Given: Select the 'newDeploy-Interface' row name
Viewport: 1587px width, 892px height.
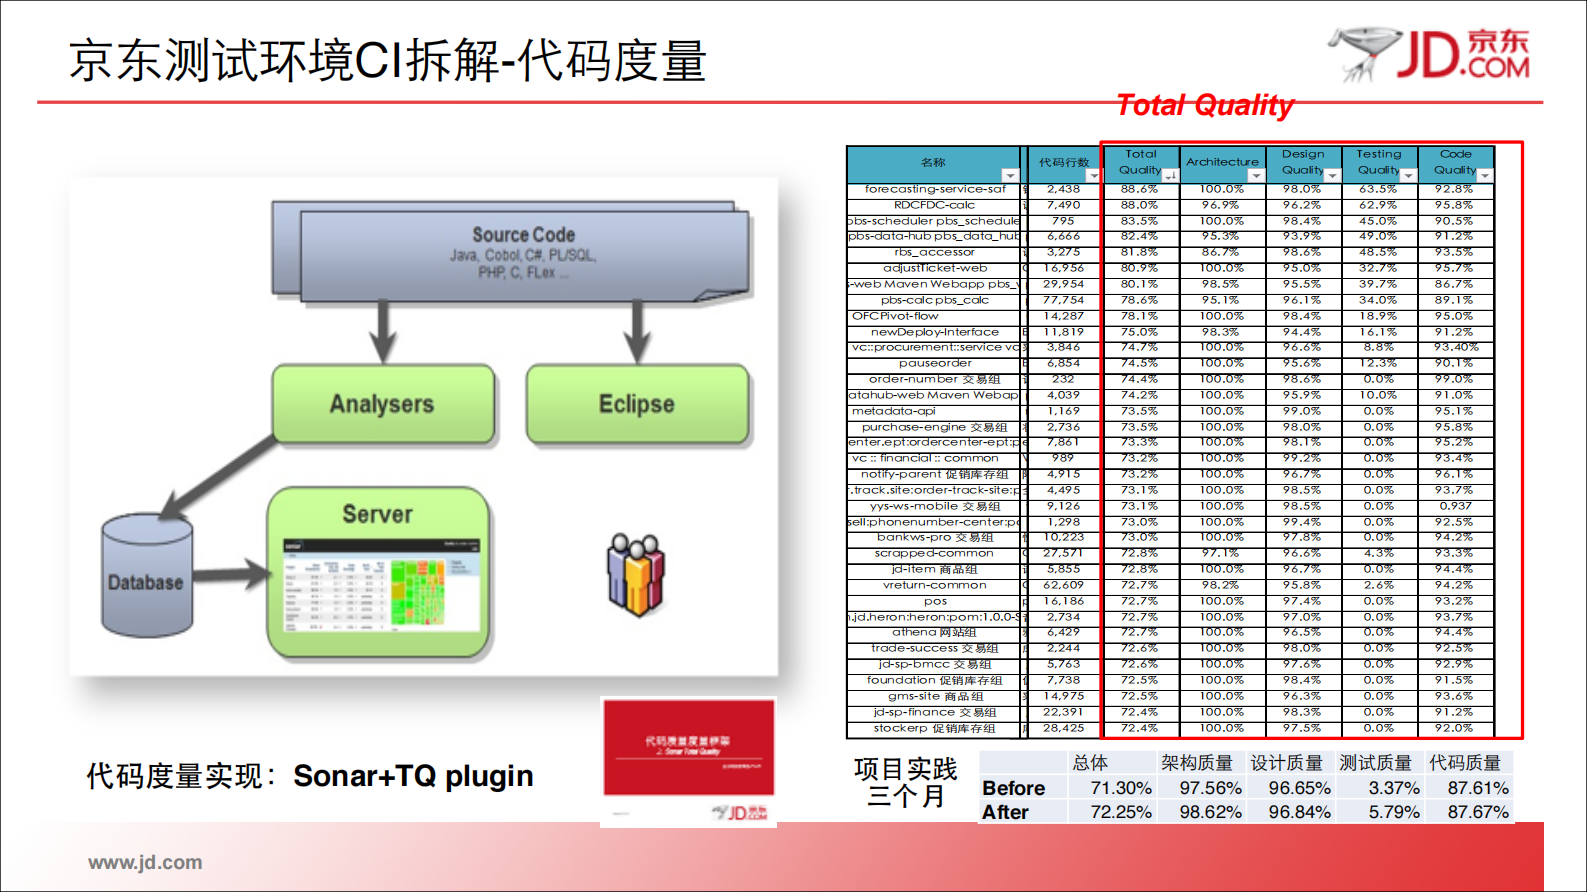Looking at the screenshot, I should click(x=935, y=332).
